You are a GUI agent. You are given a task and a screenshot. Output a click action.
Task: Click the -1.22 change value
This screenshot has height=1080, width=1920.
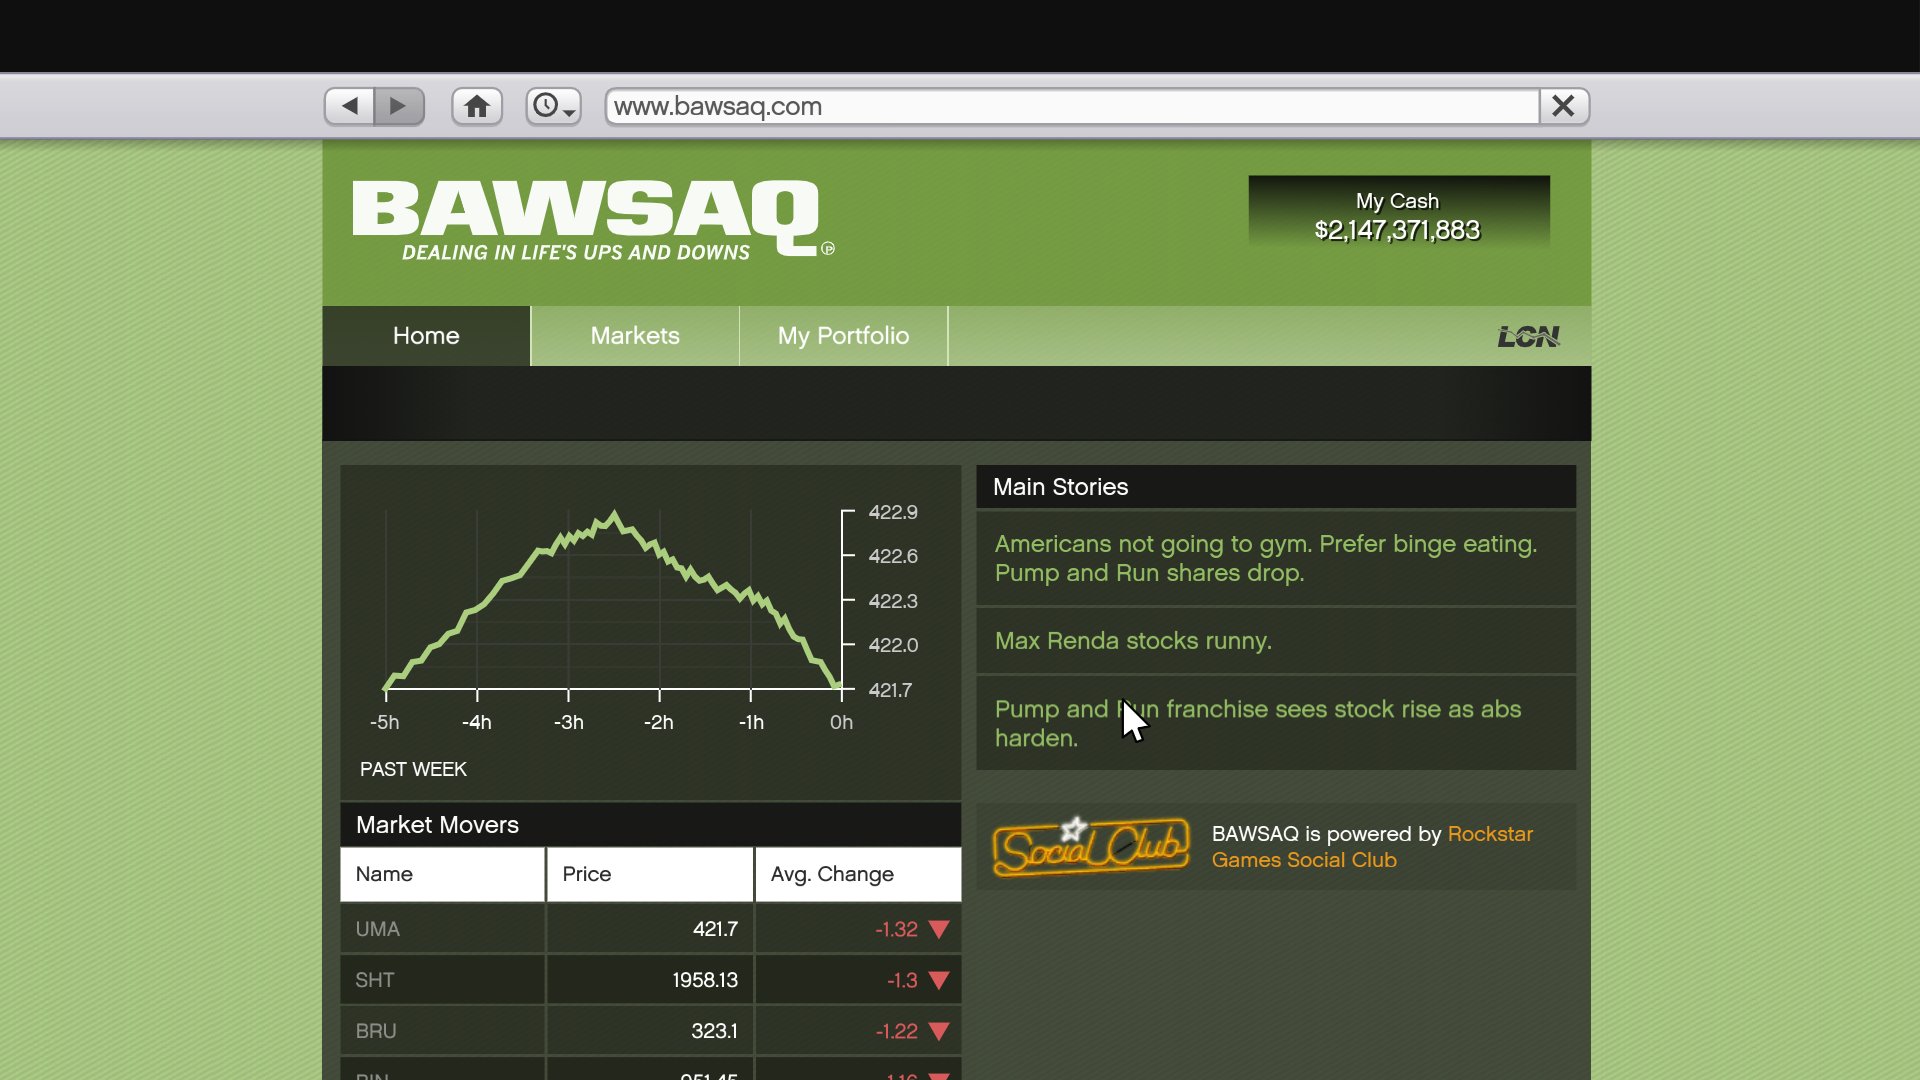pyautogui.click(x=896, y=1031)
